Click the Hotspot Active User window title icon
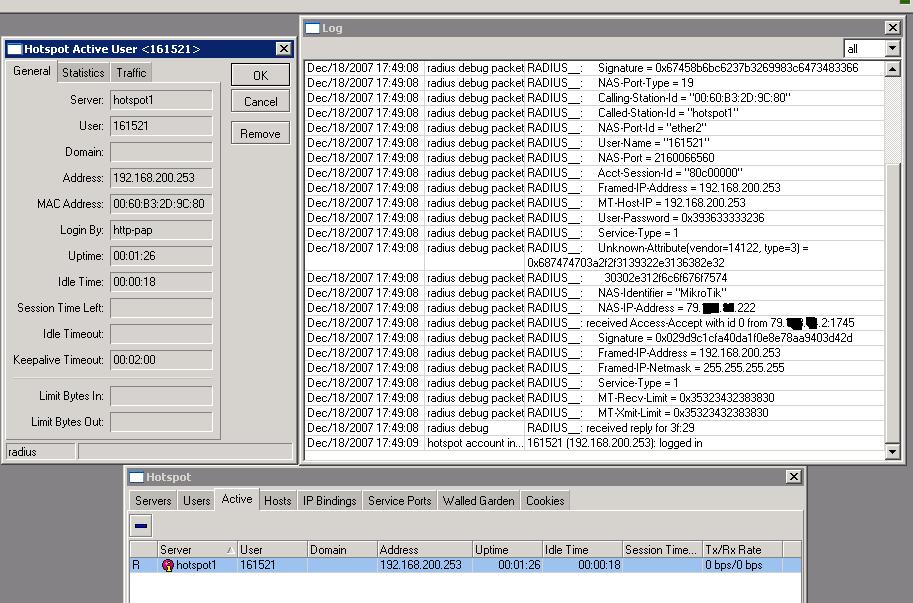 click(x=15, y=49)
